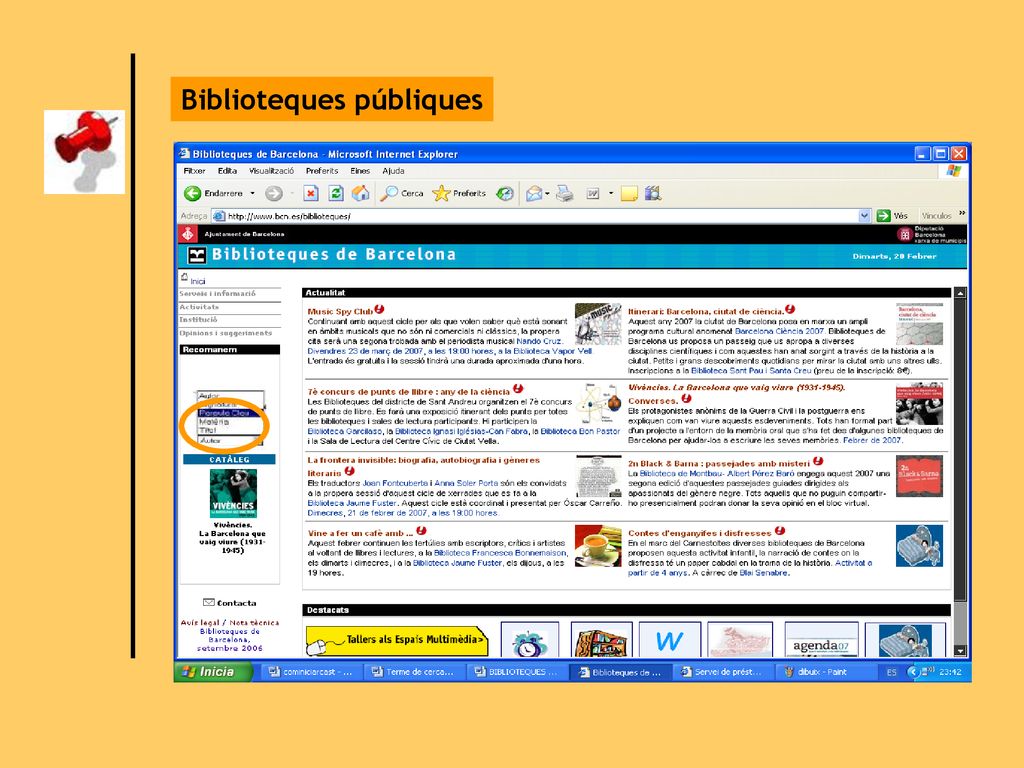
Task: Click page scrollbar up arrow
Action: tap(960, 293)
